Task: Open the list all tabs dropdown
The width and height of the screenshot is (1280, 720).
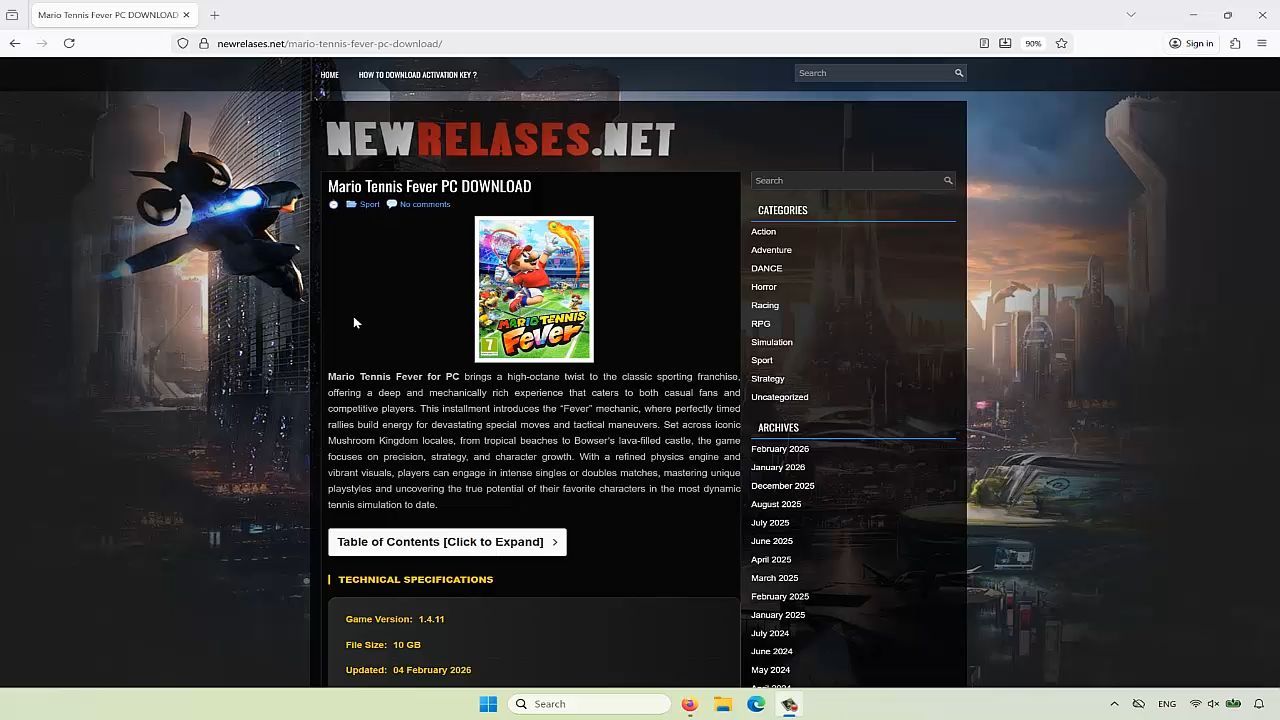Action: click(1131, 15)
